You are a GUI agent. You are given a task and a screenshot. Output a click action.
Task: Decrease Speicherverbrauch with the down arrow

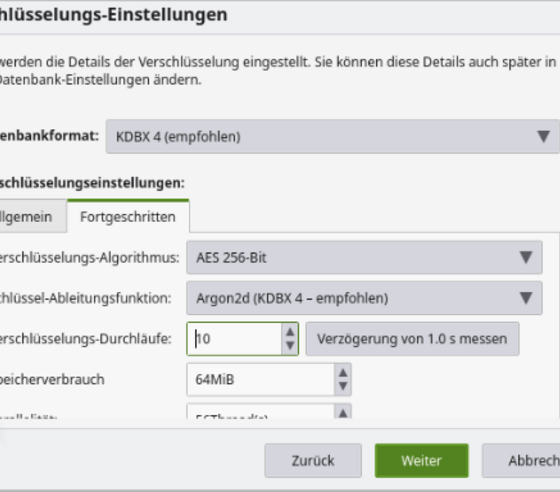(x=343, y=386)
